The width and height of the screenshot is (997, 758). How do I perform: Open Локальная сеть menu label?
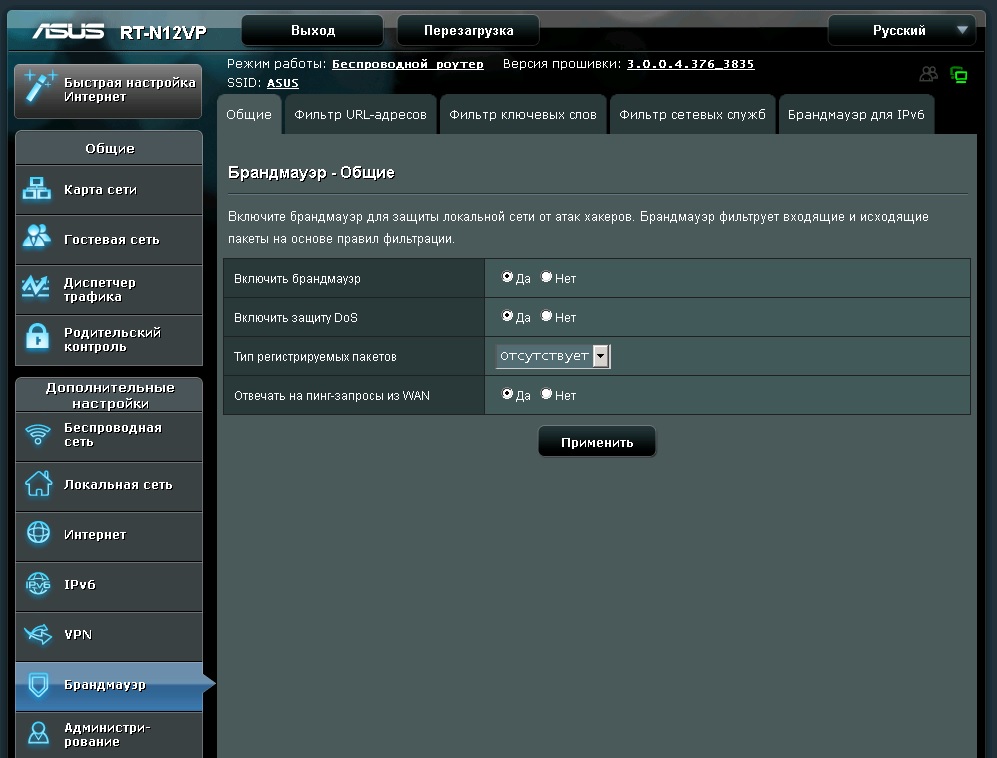click(x=118, y=485)
